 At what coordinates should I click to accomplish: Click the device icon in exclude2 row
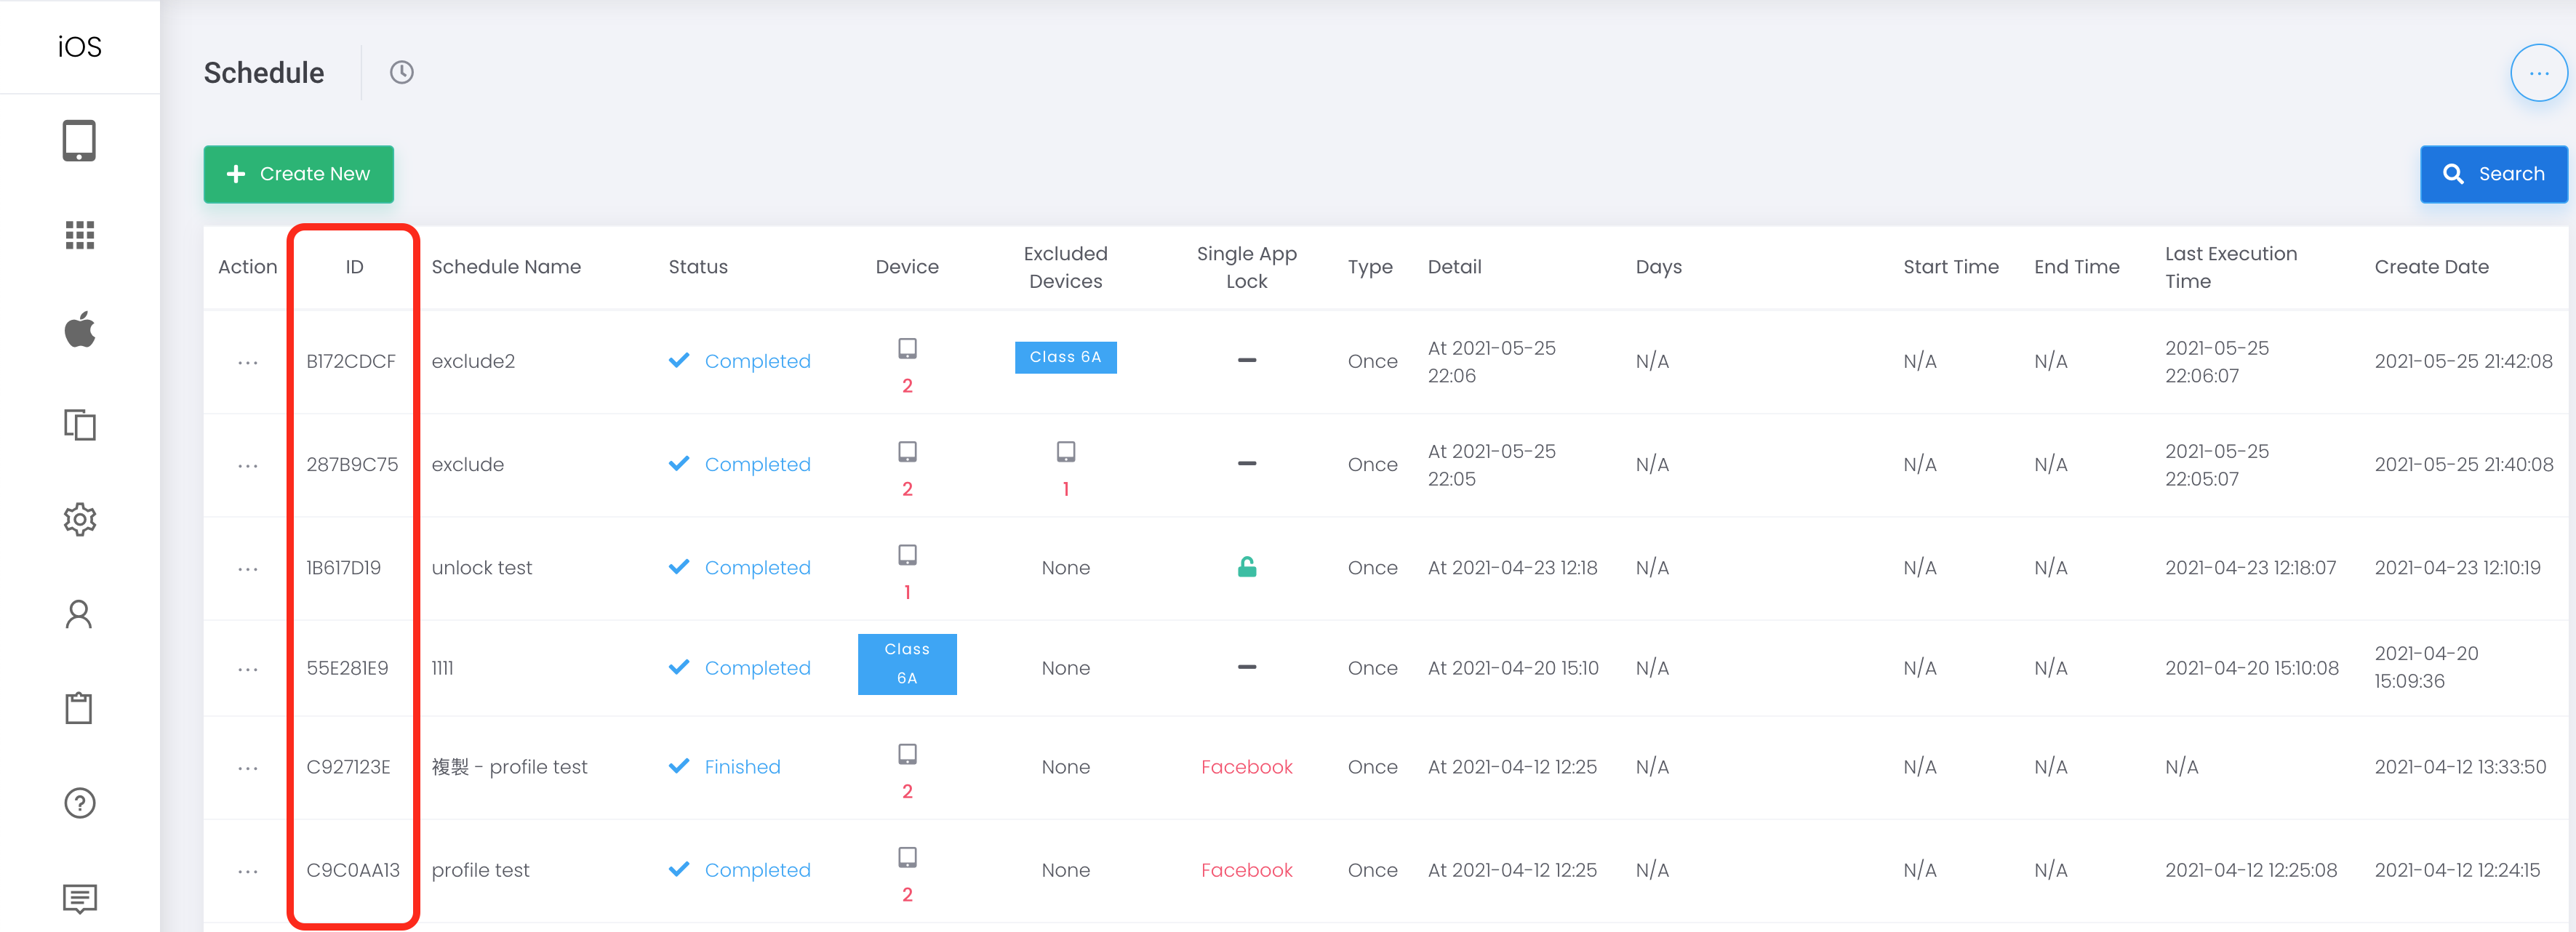pos(907,348)
